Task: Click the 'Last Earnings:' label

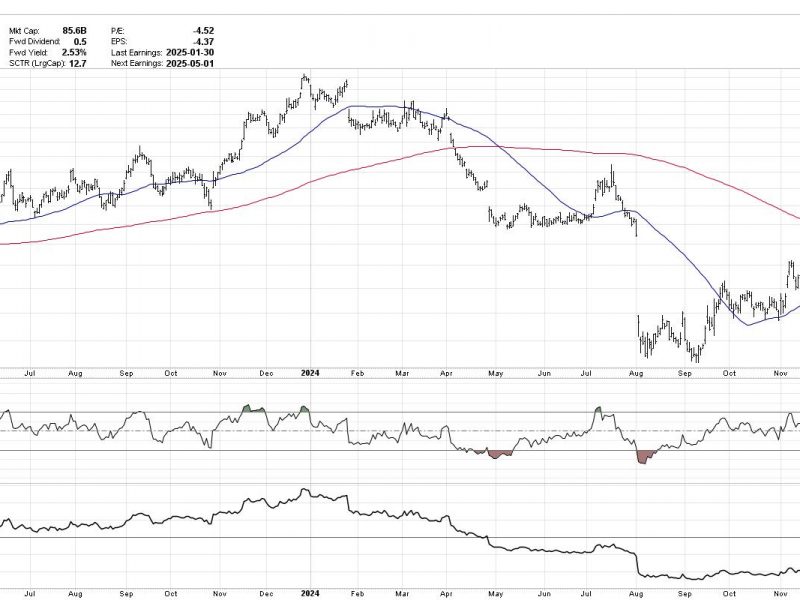Action: (137, 53)
